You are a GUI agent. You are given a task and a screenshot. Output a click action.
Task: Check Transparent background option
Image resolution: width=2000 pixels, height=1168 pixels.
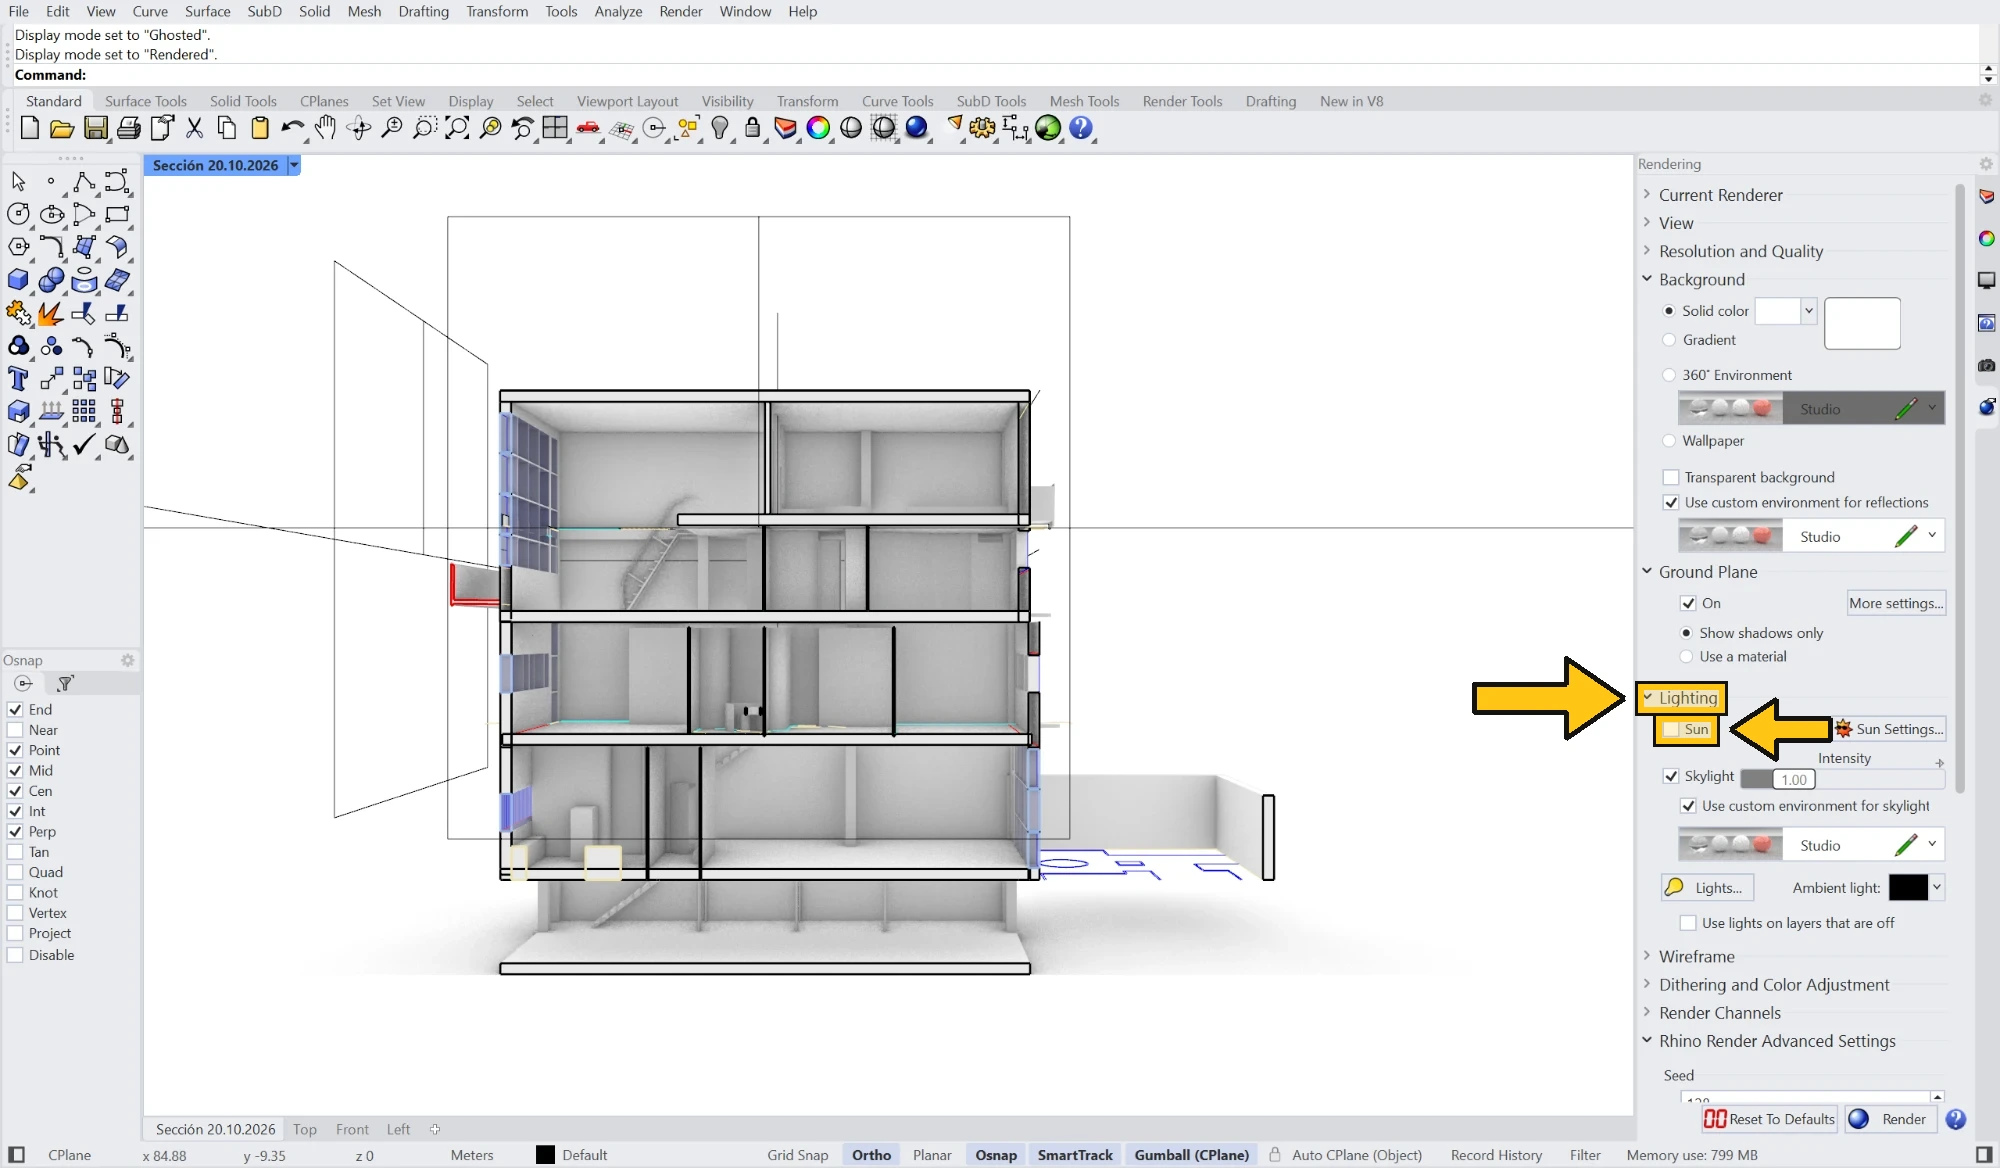pyautogui.click(x=1671, y=478)
